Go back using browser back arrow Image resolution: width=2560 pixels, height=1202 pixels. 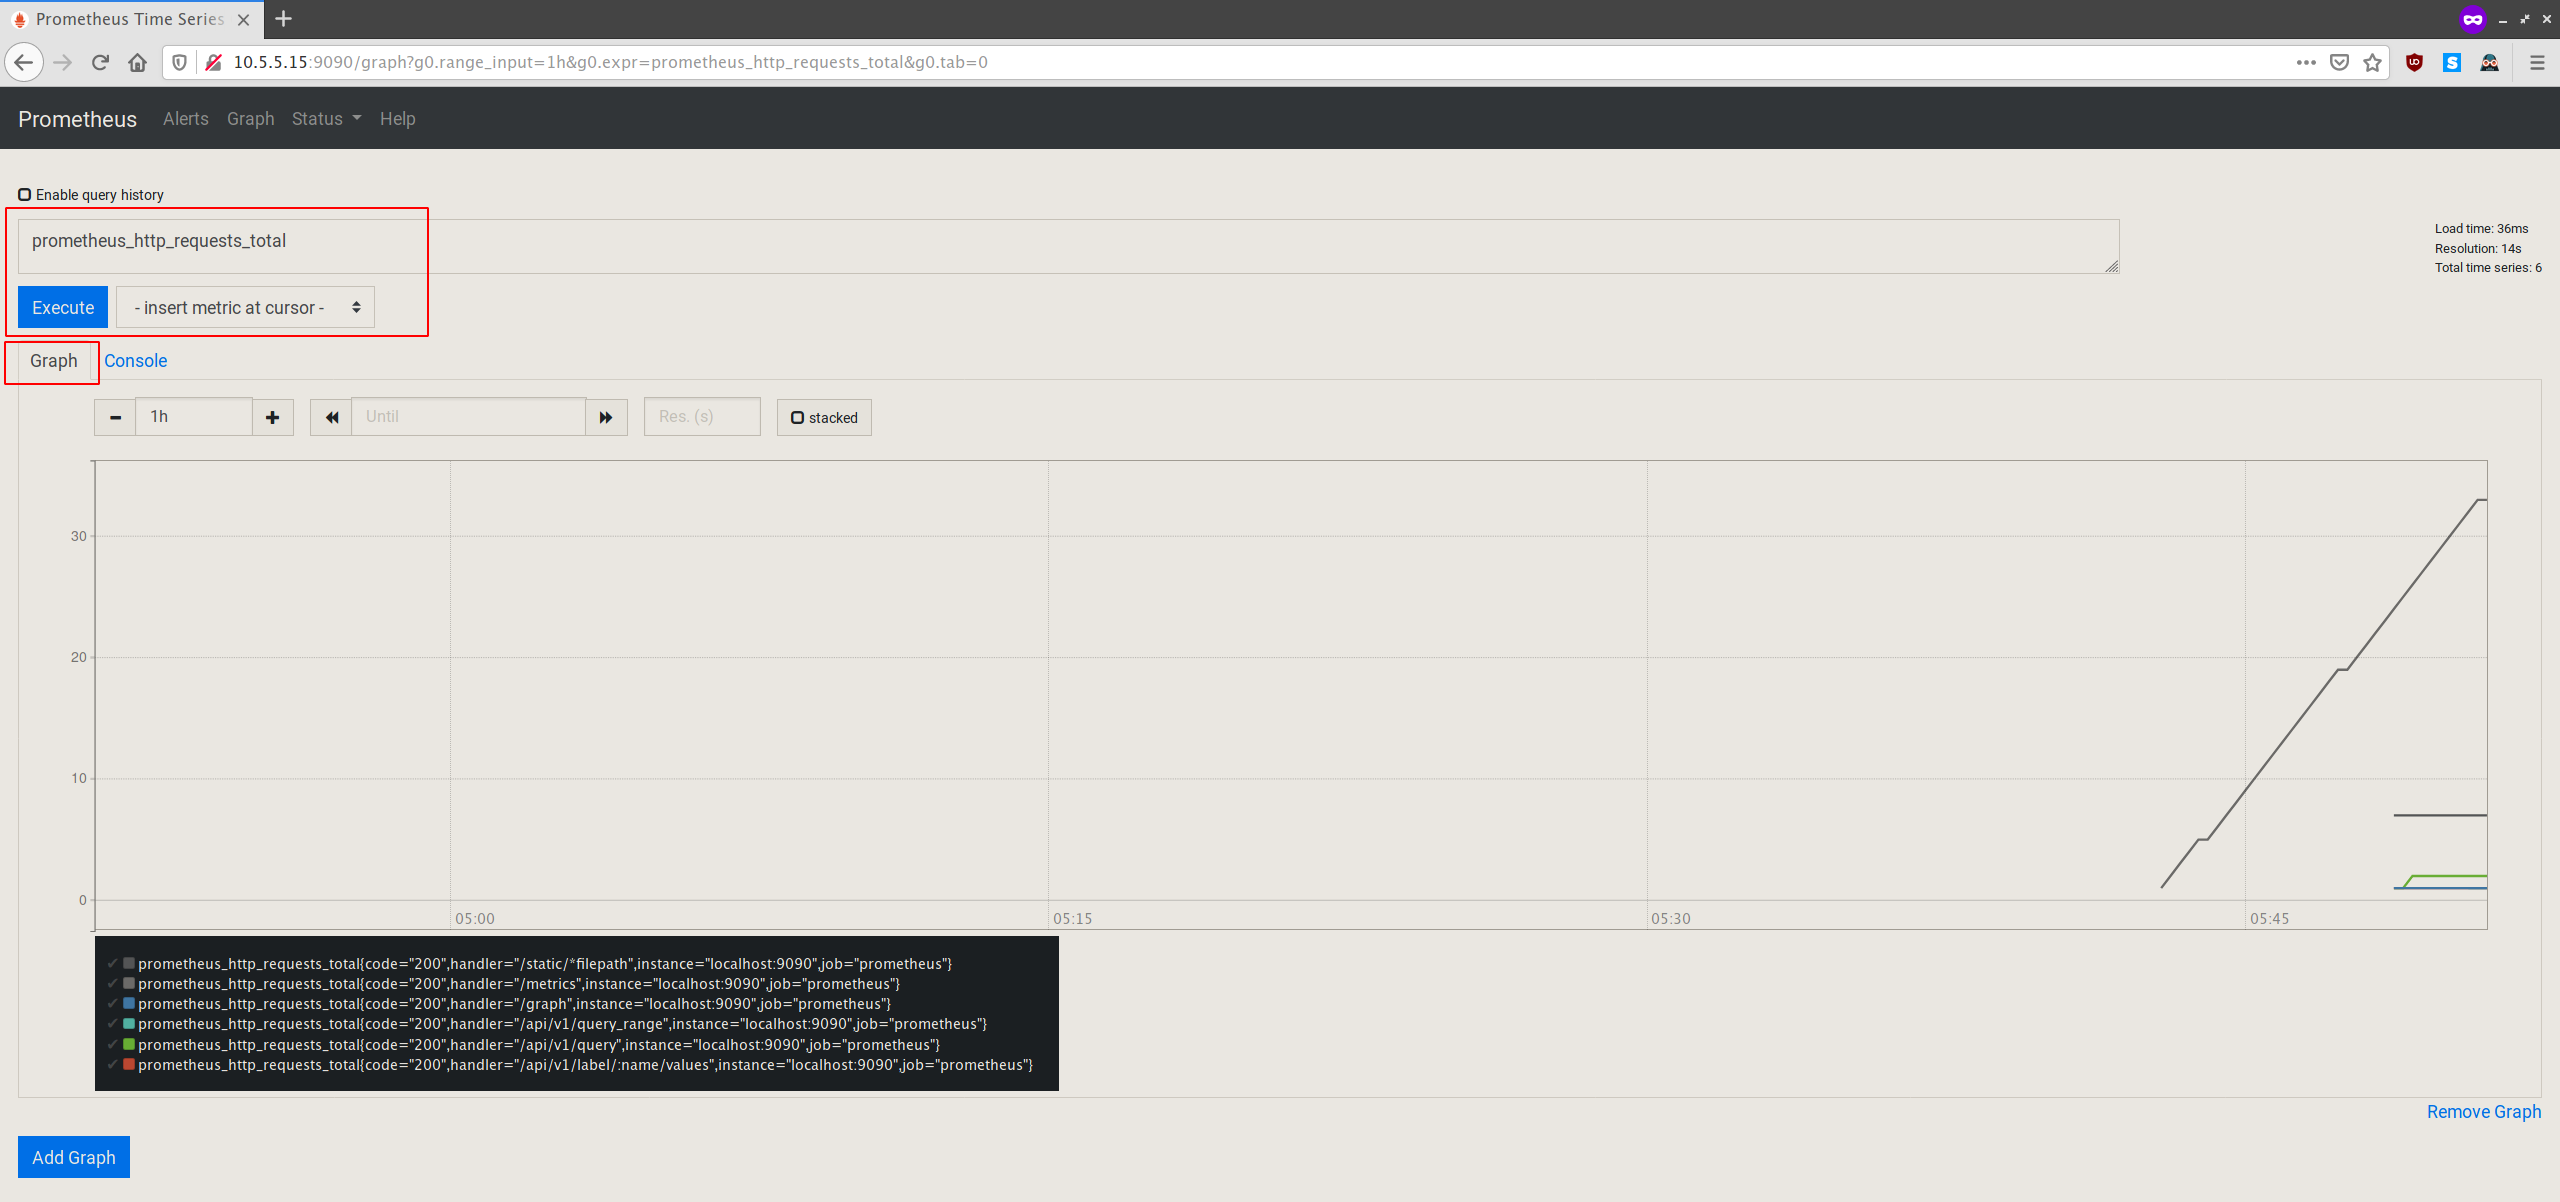coord(24,62)
